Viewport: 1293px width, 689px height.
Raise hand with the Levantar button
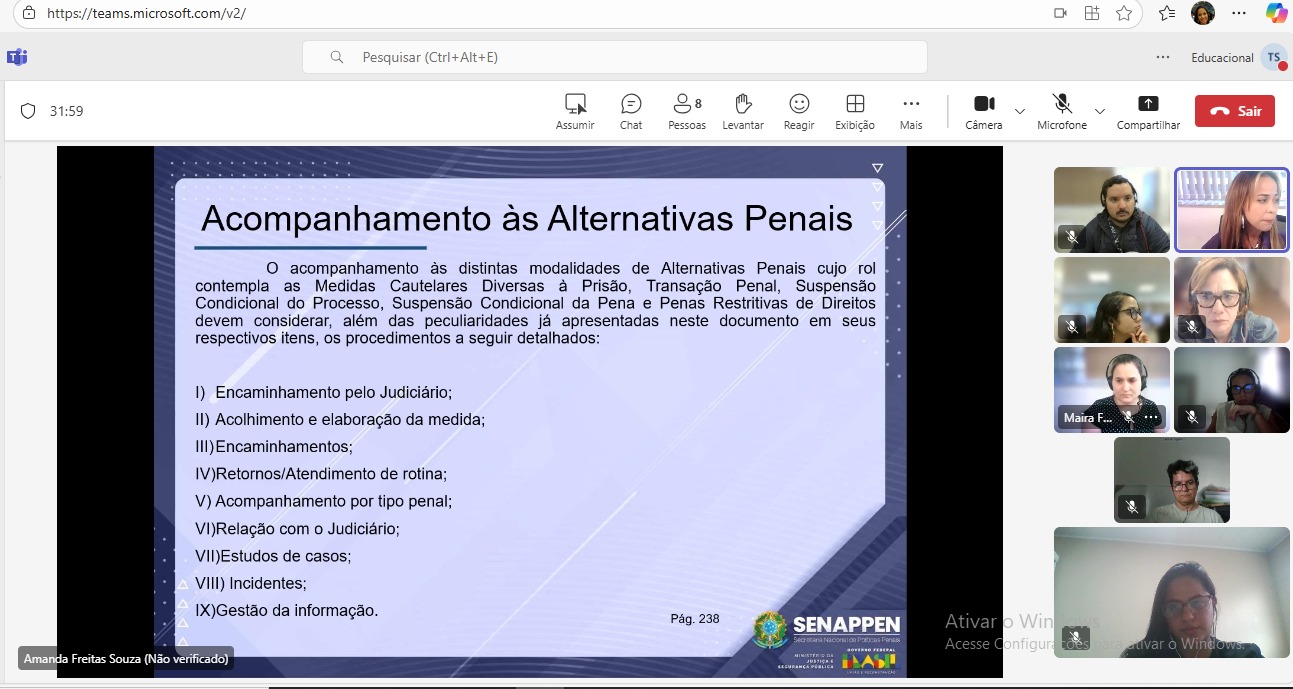pyautogui.click(x=743, y=111)
